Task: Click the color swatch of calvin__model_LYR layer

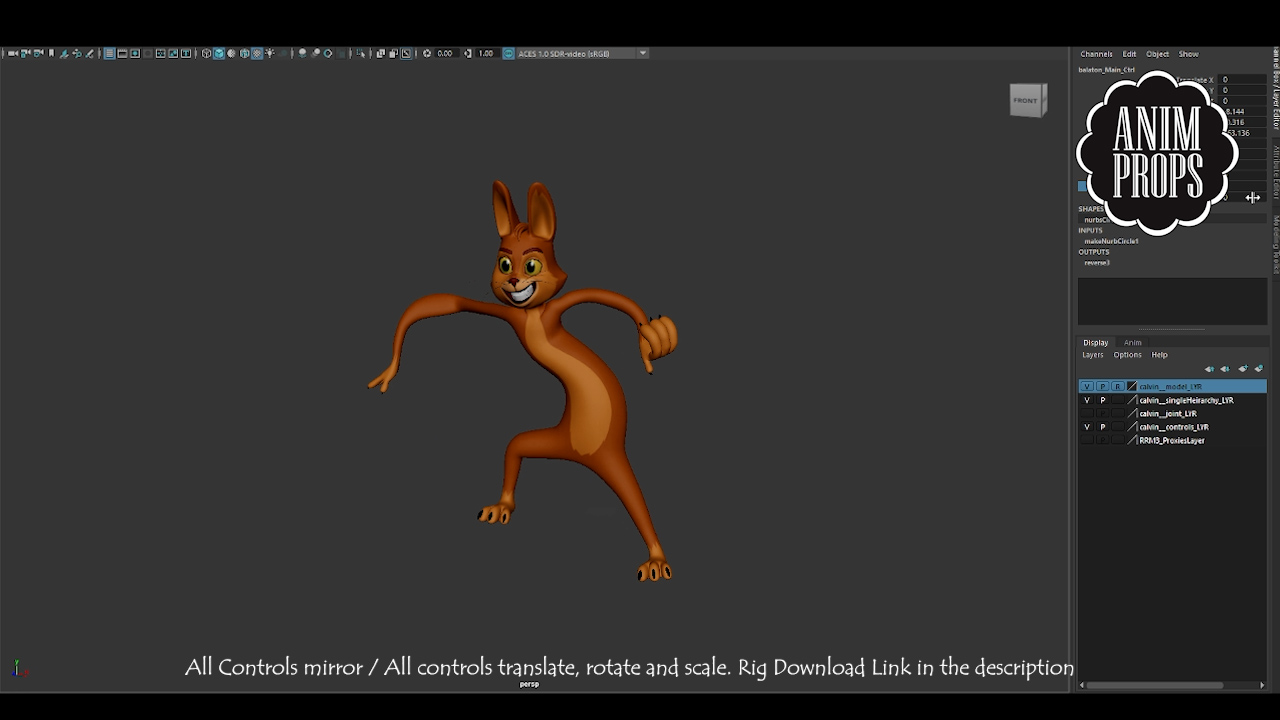Action: click(1131, 386)
